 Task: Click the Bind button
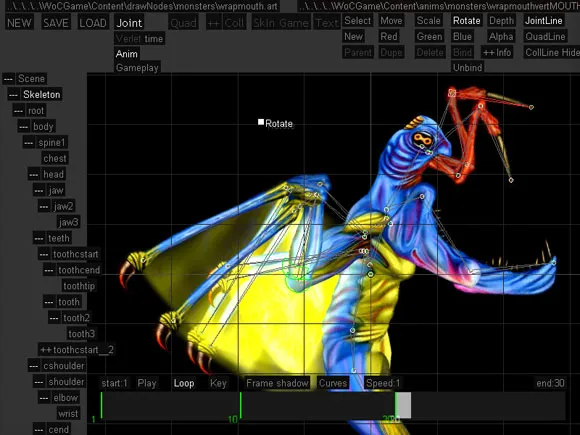coord(462,53)
